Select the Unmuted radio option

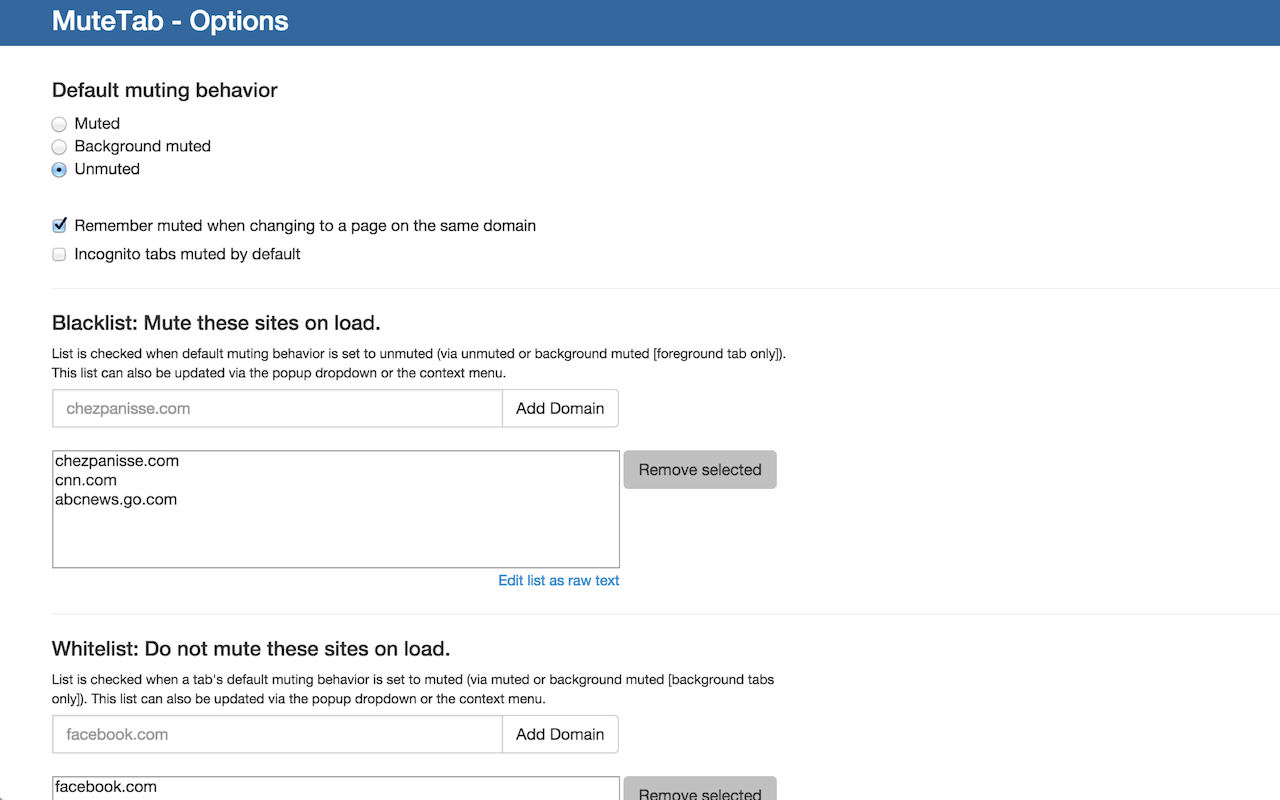point(59,170)
